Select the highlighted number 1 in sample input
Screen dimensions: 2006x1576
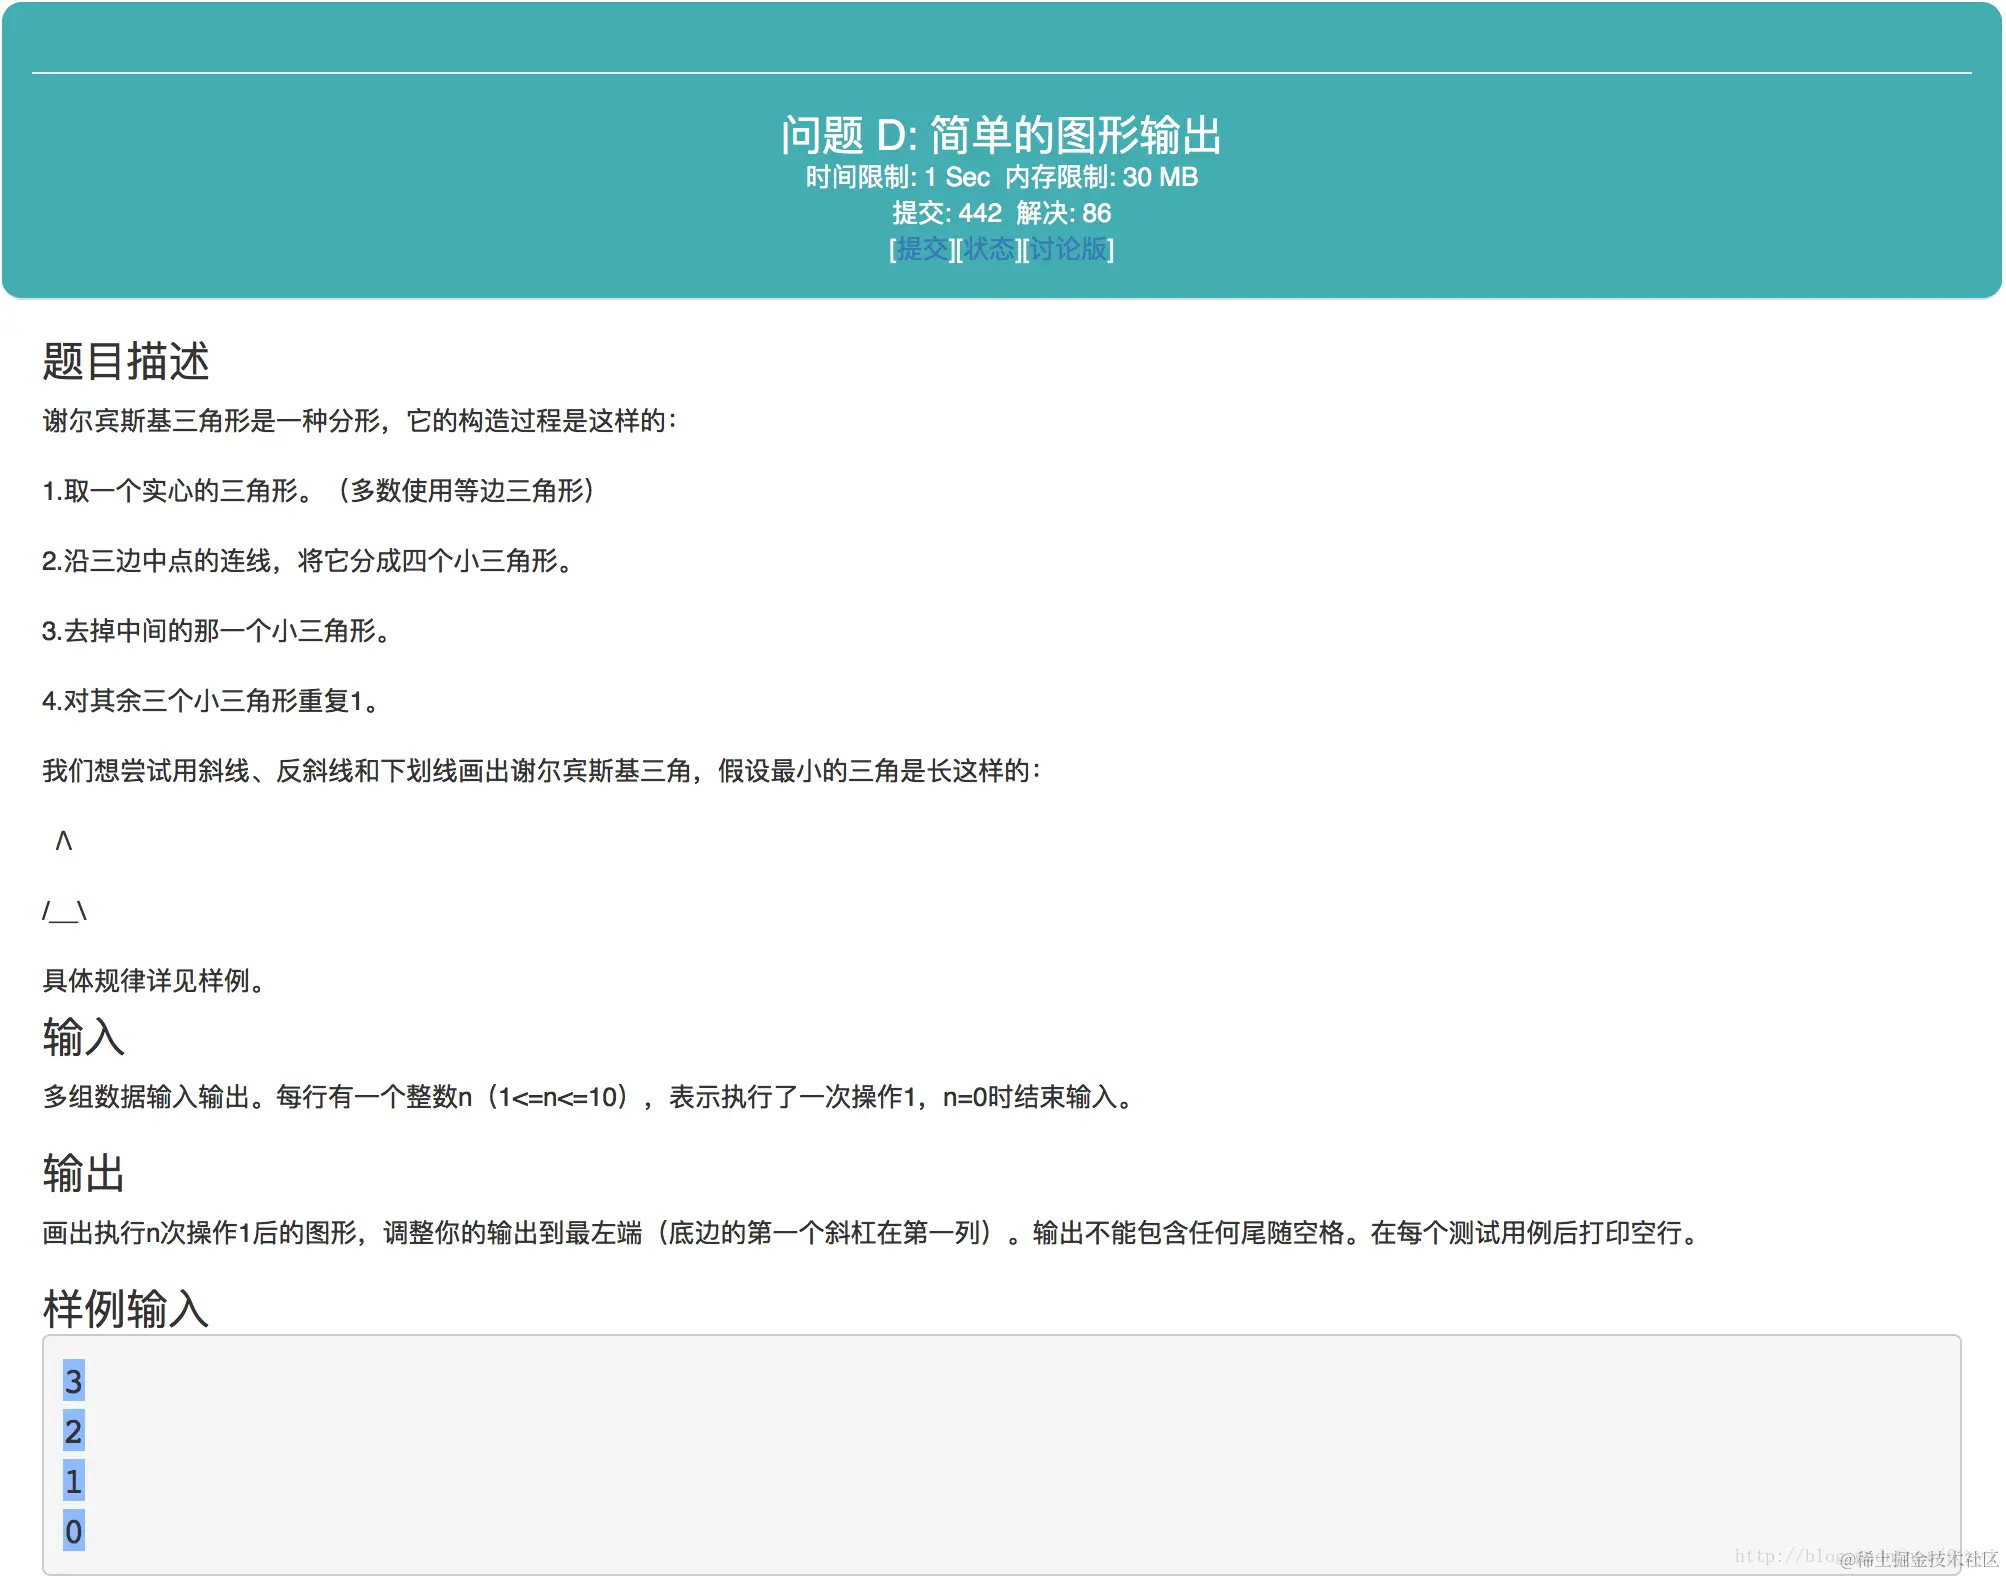[73, 1481]
